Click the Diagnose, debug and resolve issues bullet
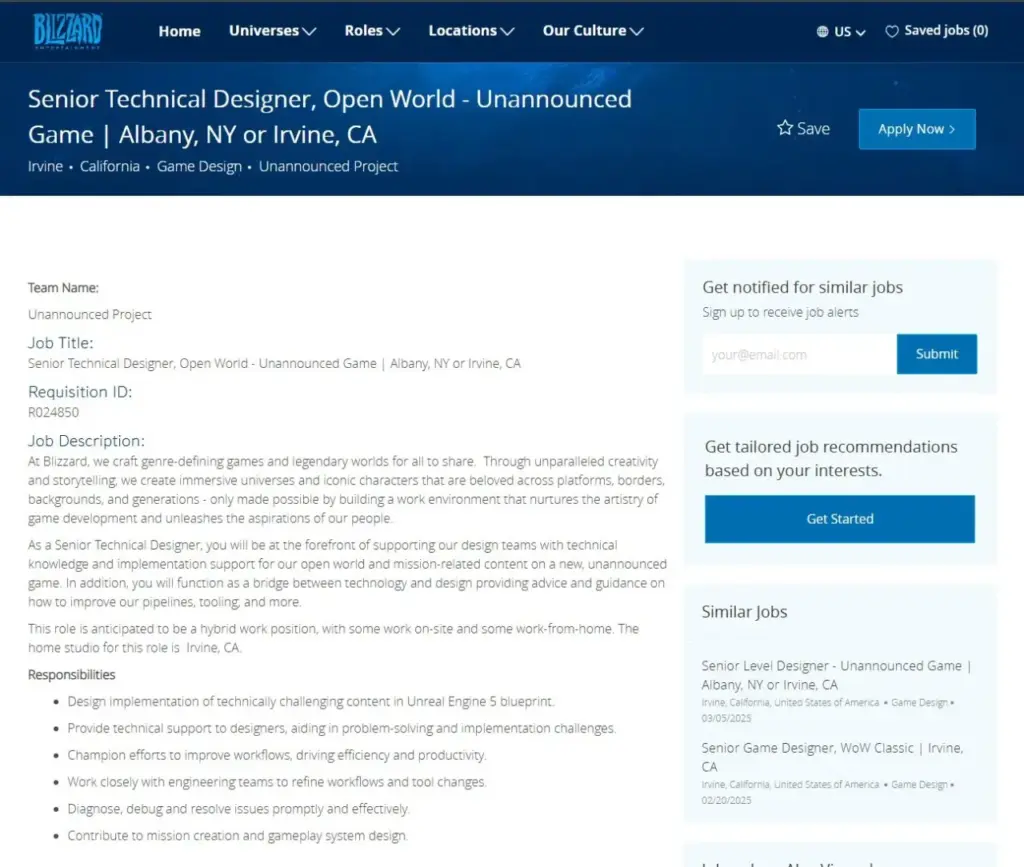Viewport: 1024px width, 867px height. click(238, 809)
